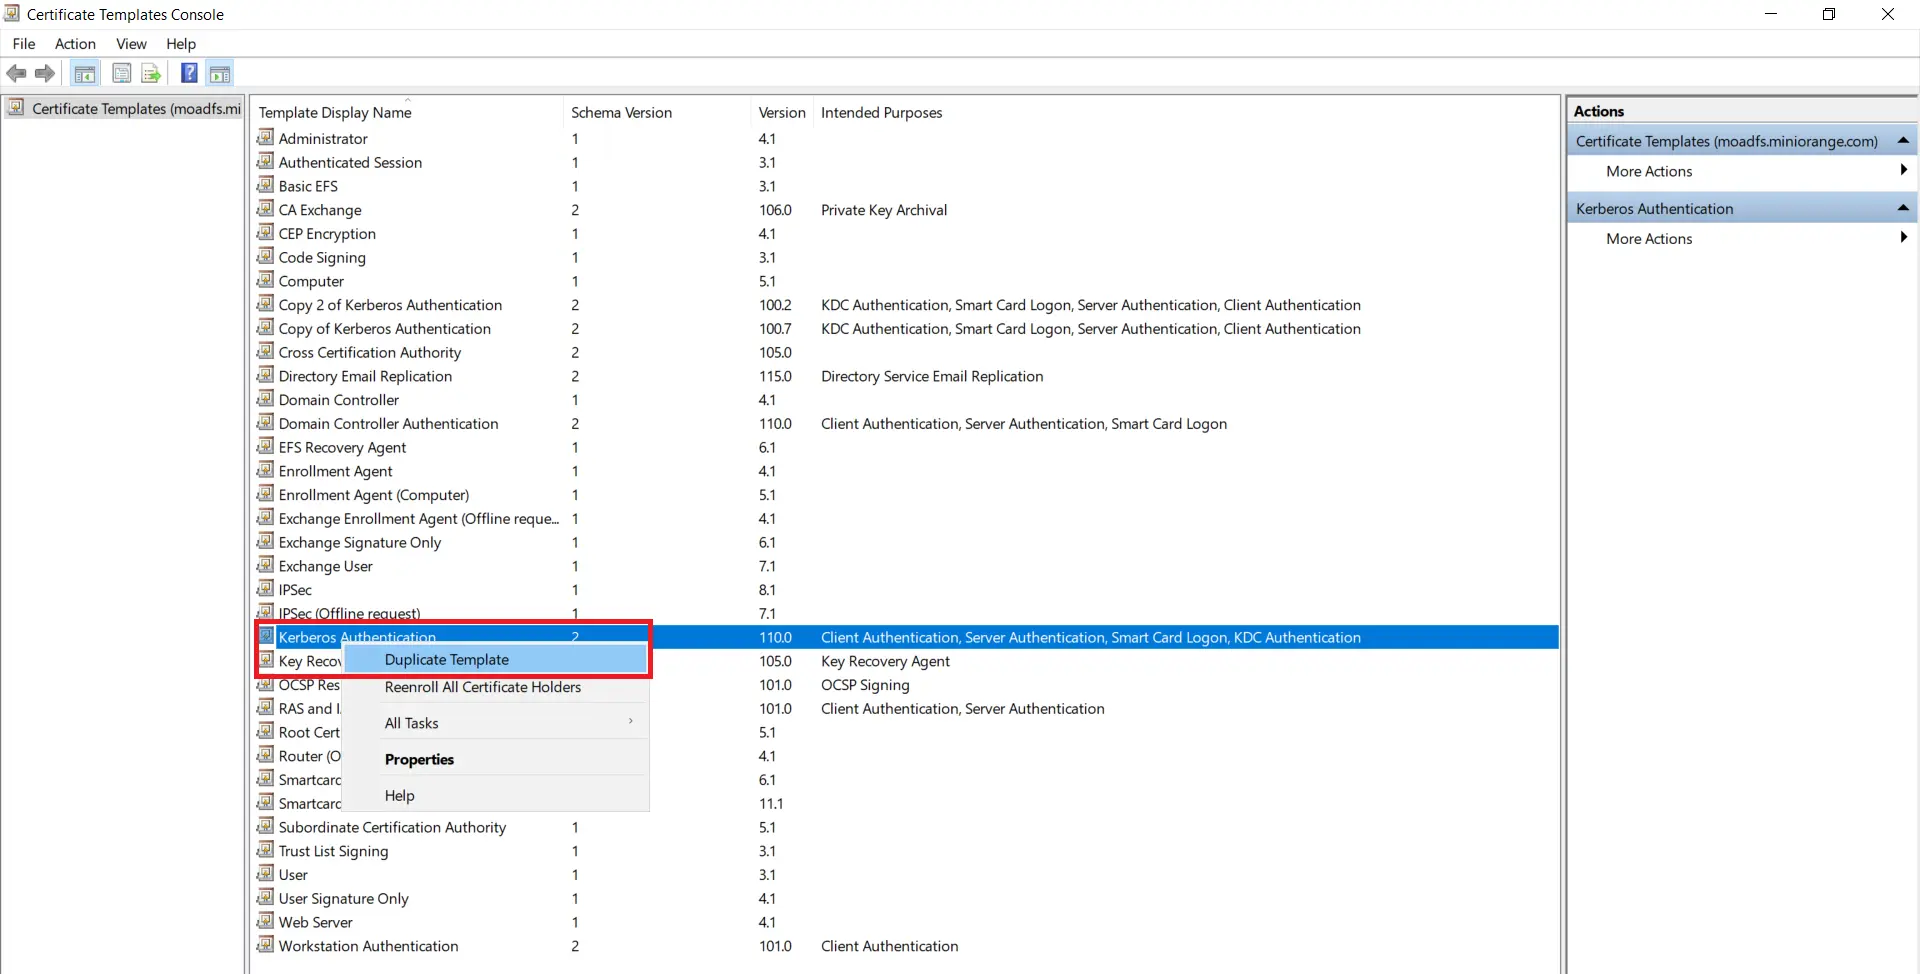
Task: Toggle the console tree pane visibility
Action: (x=85, y=73)
